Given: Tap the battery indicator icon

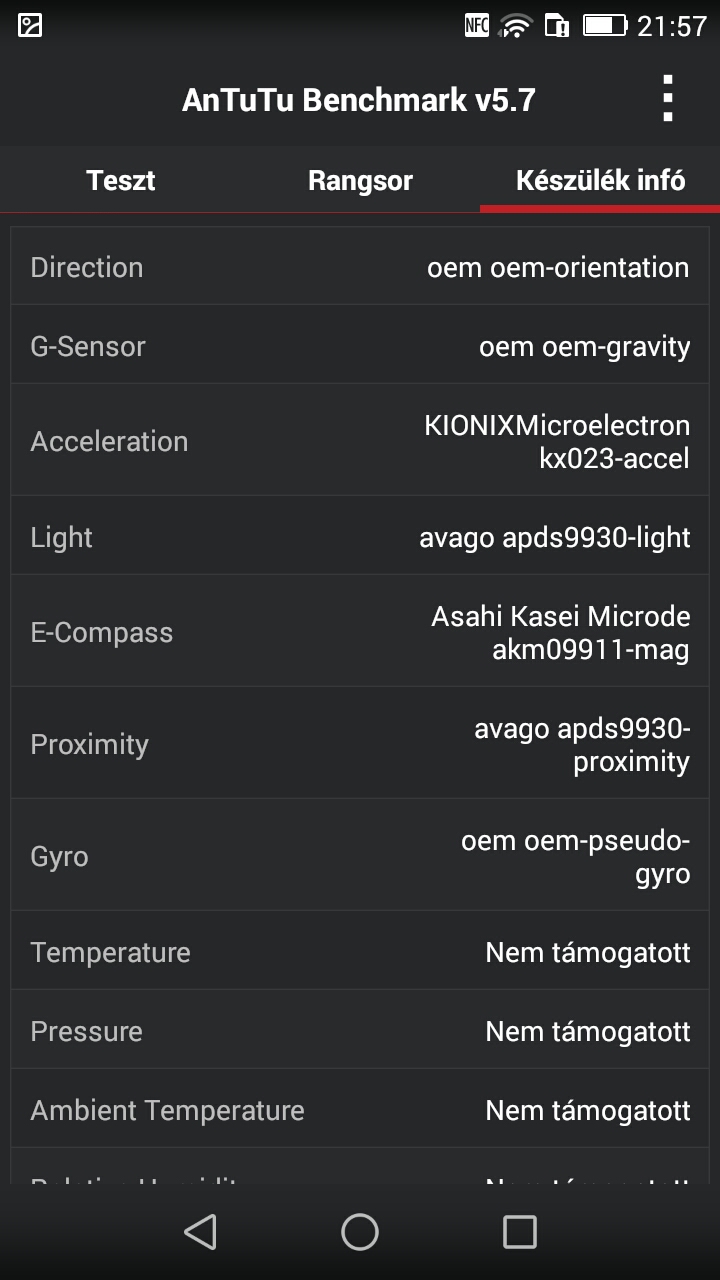Looking at the screenshot, I should coord(604,26).
